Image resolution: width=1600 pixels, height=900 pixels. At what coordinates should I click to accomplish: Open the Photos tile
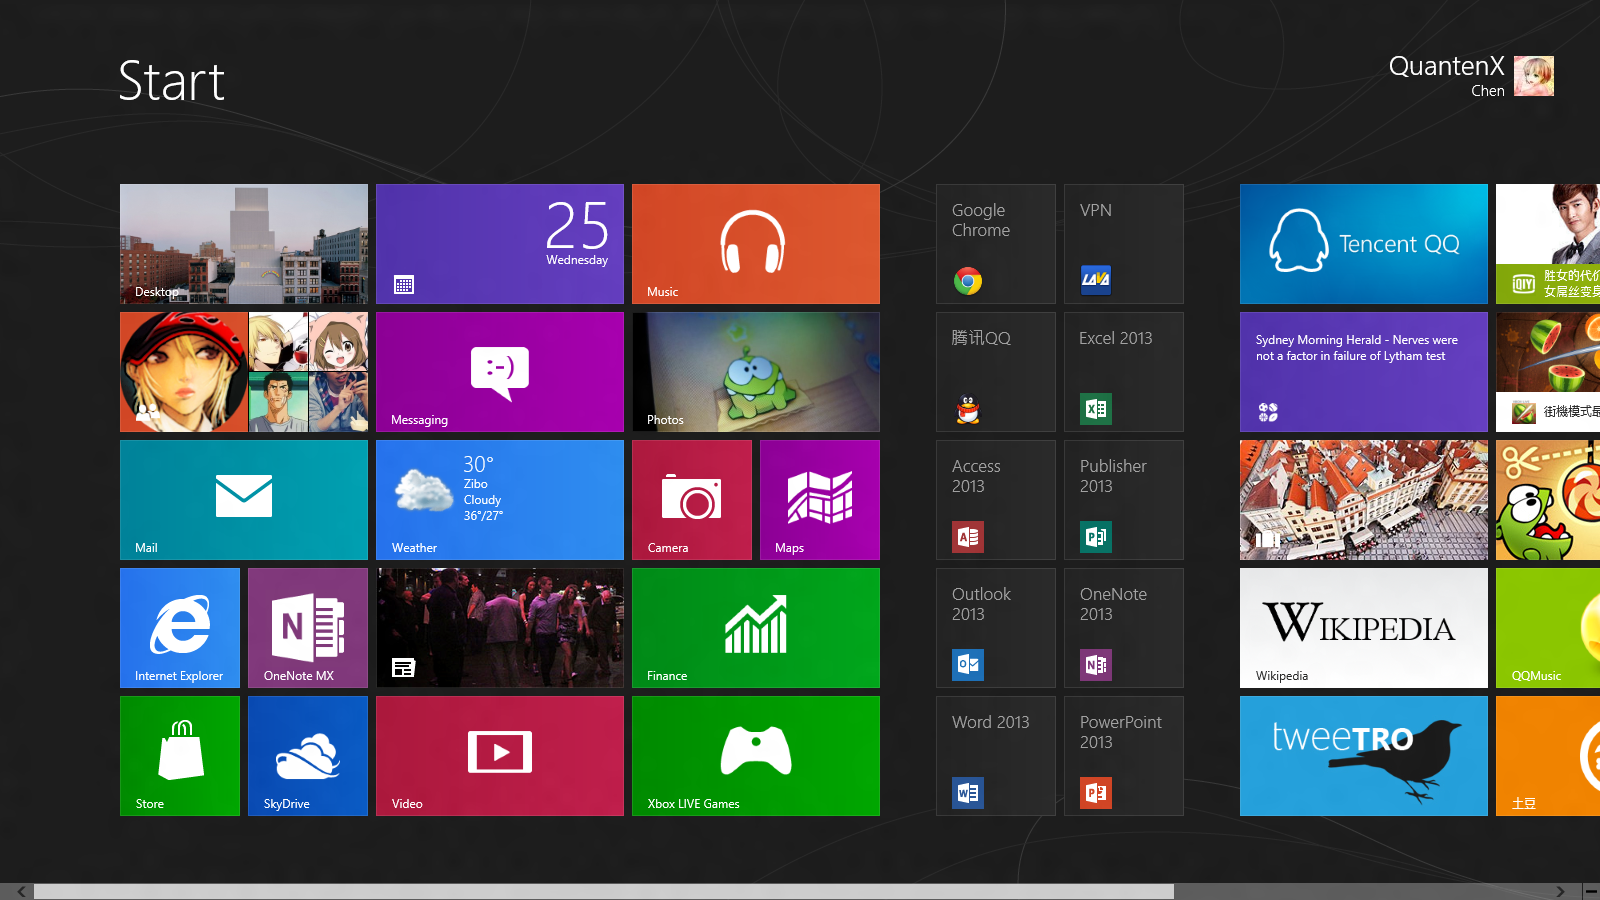(756, 372)
